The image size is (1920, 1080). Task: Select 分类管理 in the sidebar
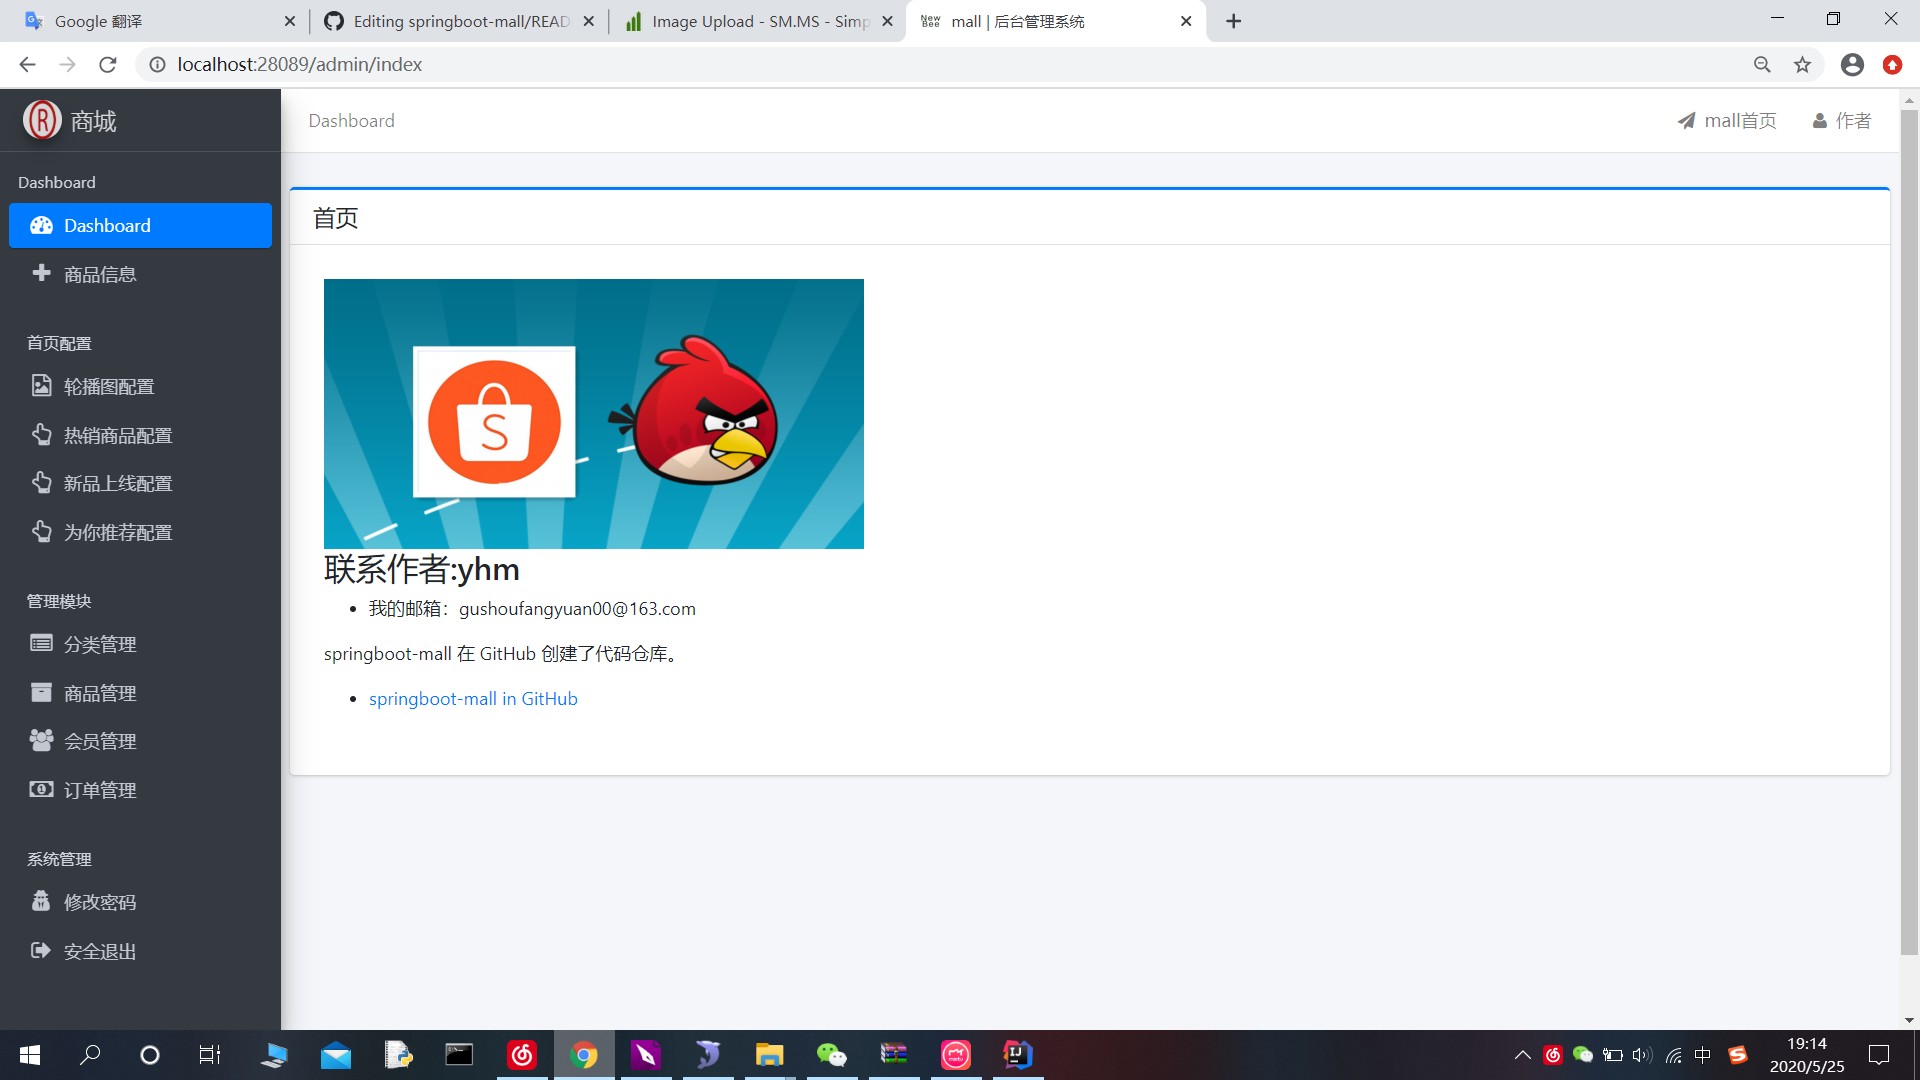(x=99, y=645)
